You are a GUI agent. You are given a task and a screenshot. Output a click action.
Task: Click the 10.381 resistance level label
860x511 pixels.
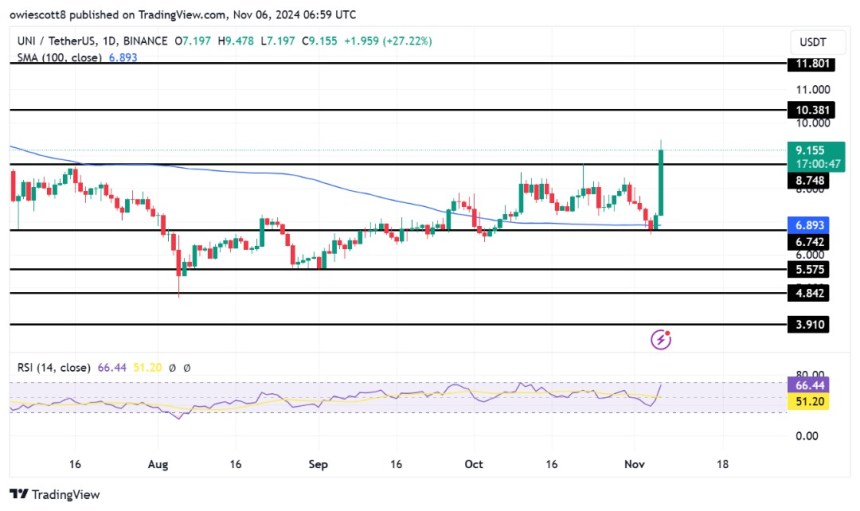pos(812,110)
